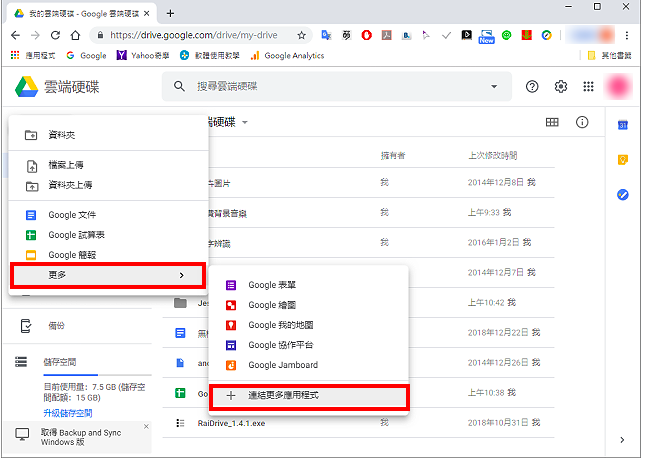Click the Google Drive logo
This screenshot has width=655, height=463.
(27, 86)
